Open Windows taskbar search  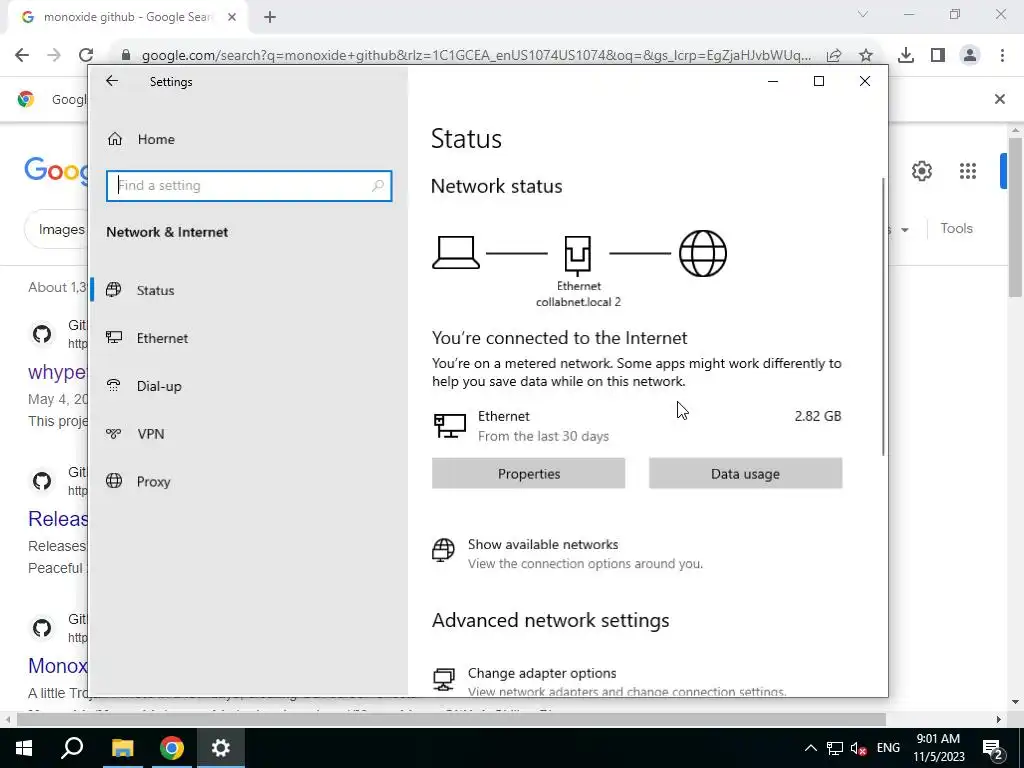click(72, 748)
